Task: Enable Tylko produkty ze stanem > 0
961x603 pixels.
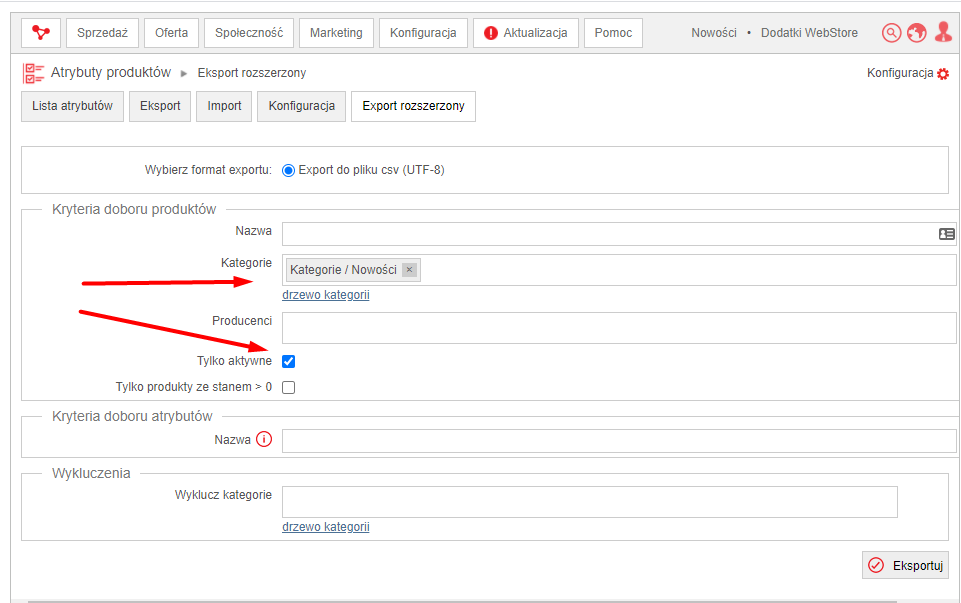Action: [x=288, y=387]
